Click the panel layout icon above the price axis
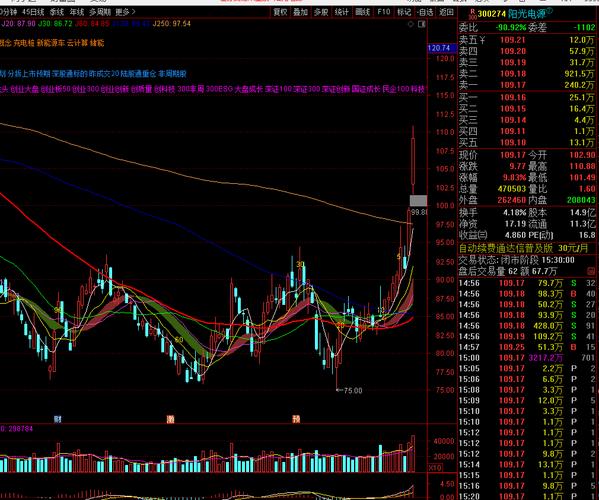599x500 pixels. click(422, 24)
